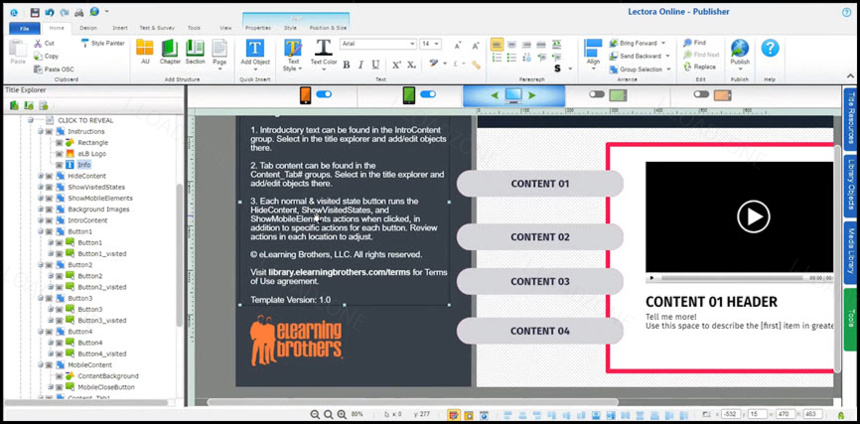Click the Cut scissors icon
The image size is (860, 424).
[38, 43]
